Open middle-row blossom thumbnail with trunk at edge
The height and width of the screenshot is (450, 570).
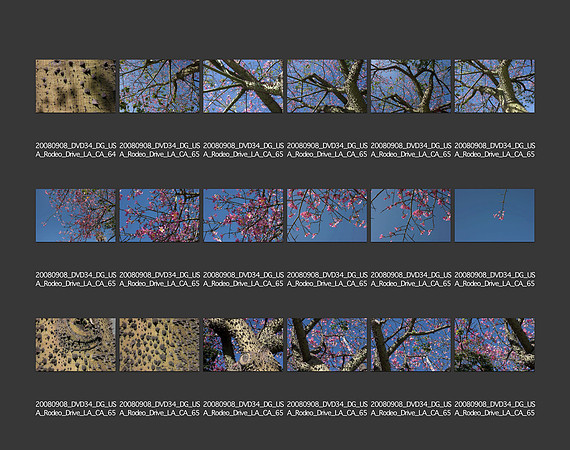click(x=159, y=215)
